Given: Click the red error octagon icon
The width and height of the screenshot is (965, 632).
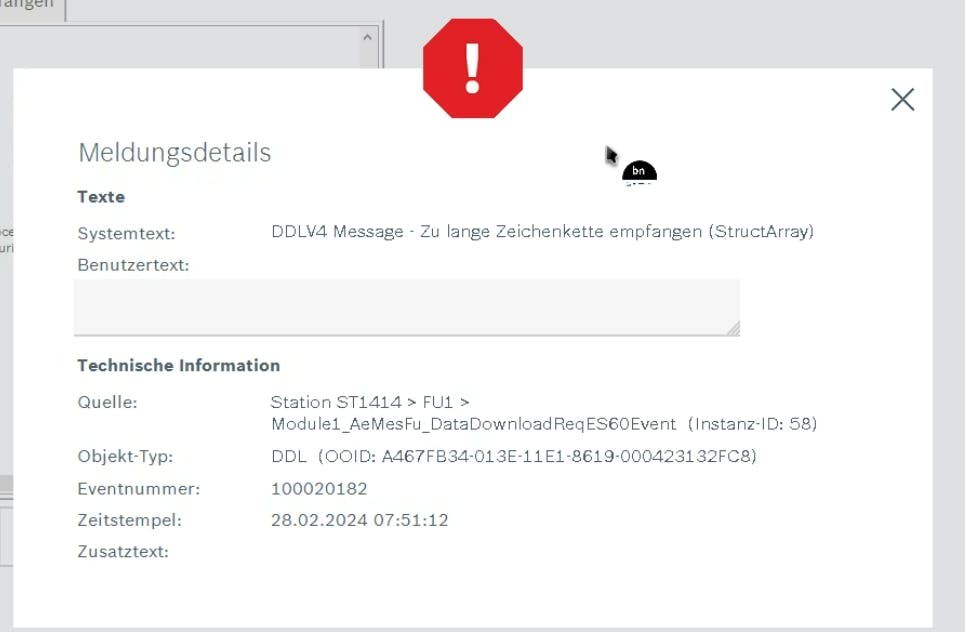Looking at the screenshot, I should coord(473,68).
